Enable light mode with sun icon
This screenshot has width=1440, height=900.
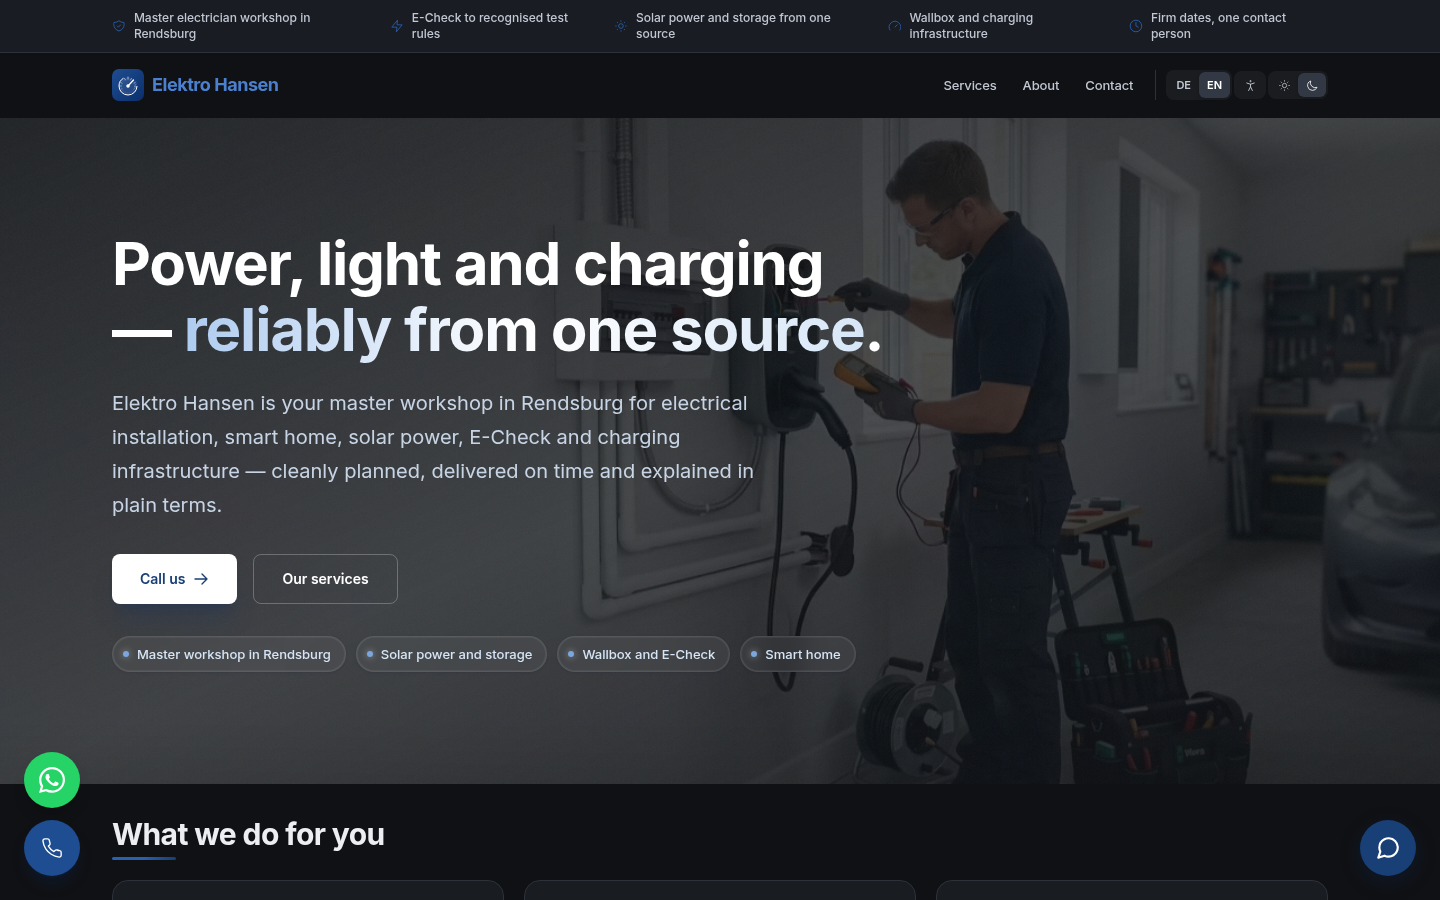tap(1284, 85)
